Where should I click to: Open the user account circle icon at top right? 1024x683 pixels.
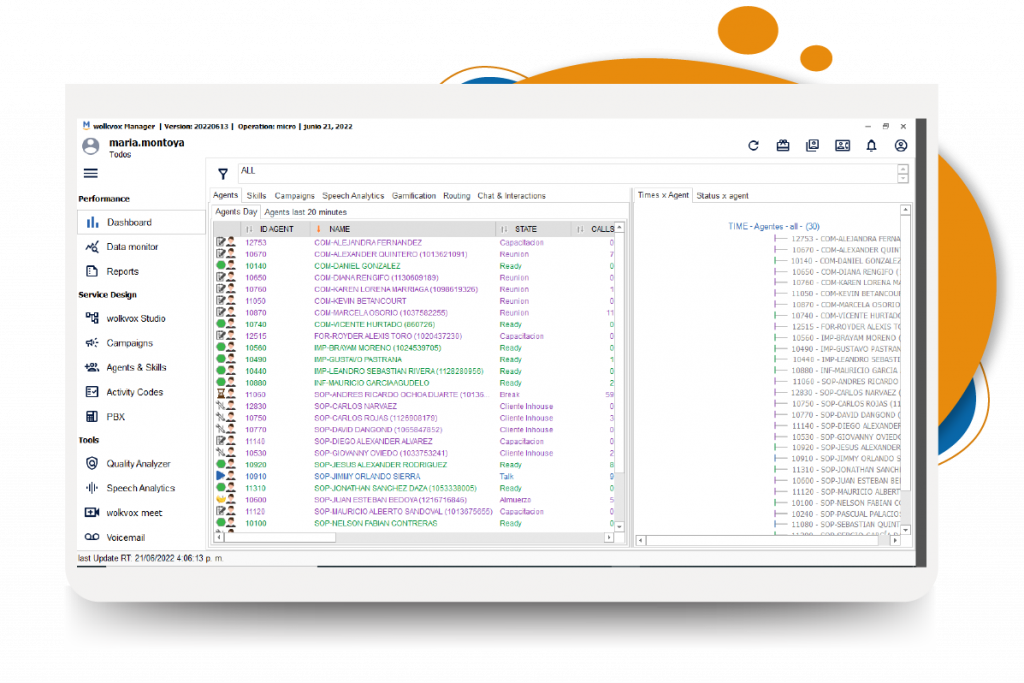(x=901, y=146)
